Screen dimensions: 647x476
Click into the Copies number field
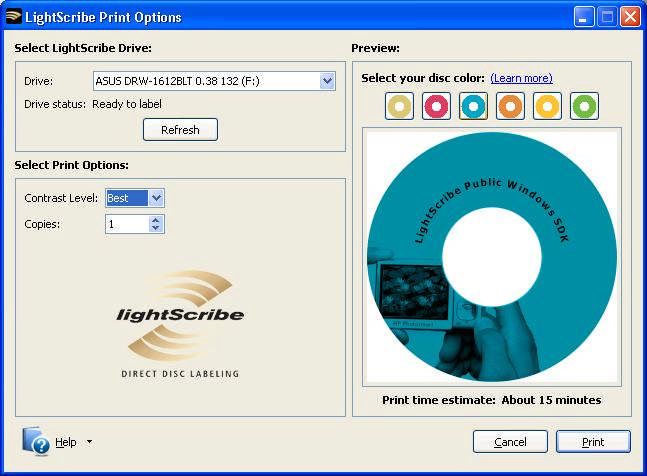point(127,224)
